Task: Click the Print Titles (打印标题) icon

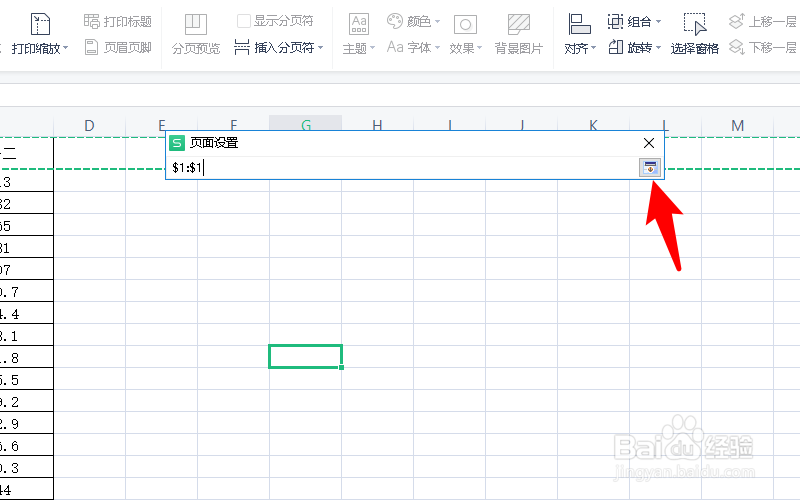Action: pos(92,21)
